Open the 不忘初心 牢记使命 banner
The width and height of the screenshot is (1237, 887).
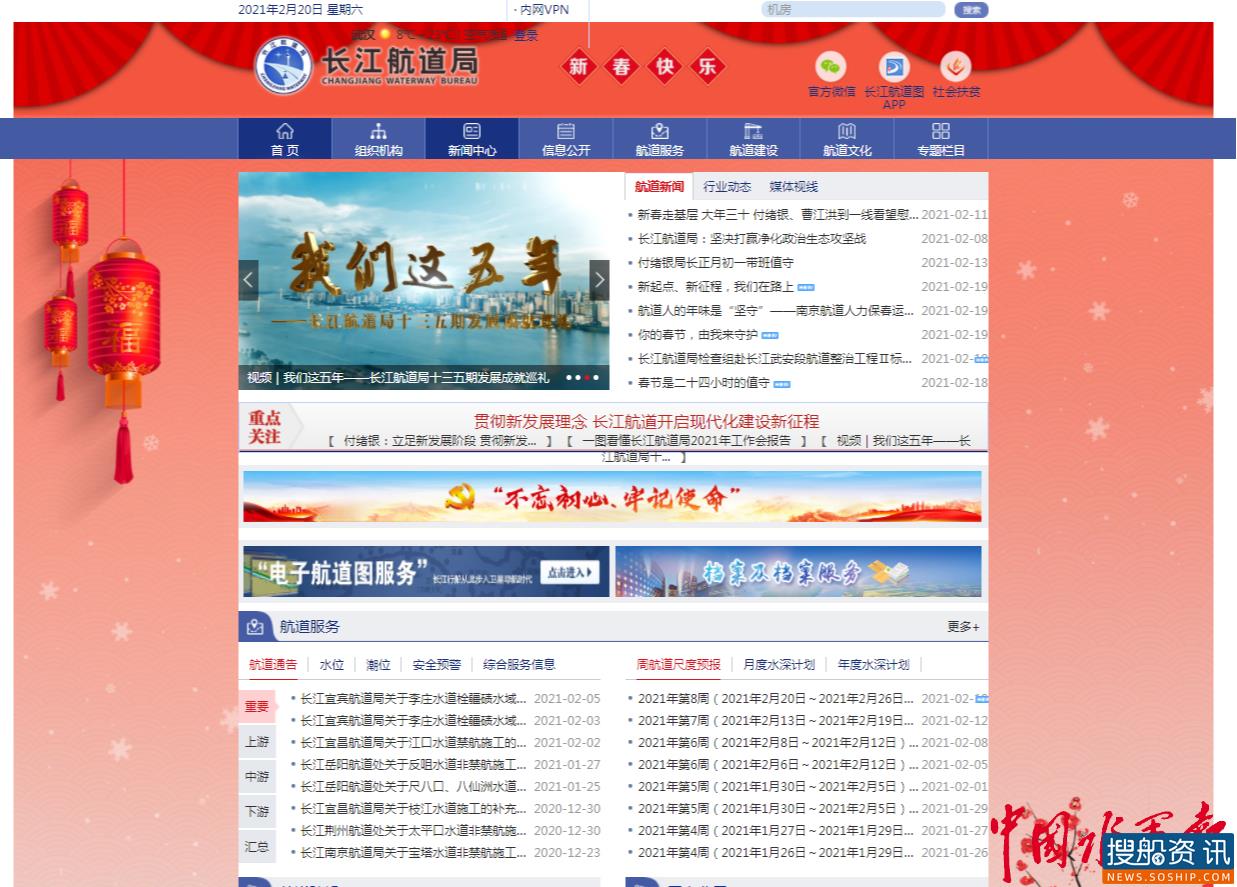(612, 497)
